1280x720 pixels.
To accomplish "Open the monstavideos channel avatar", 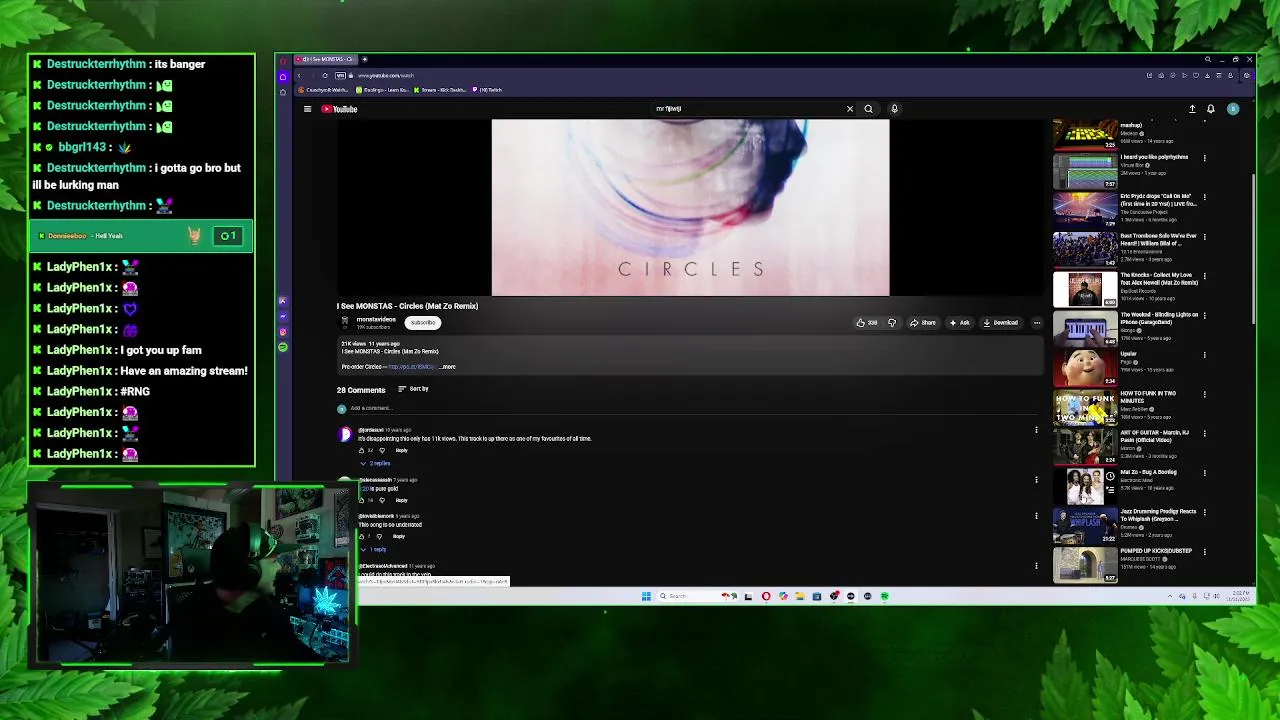I will 345,322.
